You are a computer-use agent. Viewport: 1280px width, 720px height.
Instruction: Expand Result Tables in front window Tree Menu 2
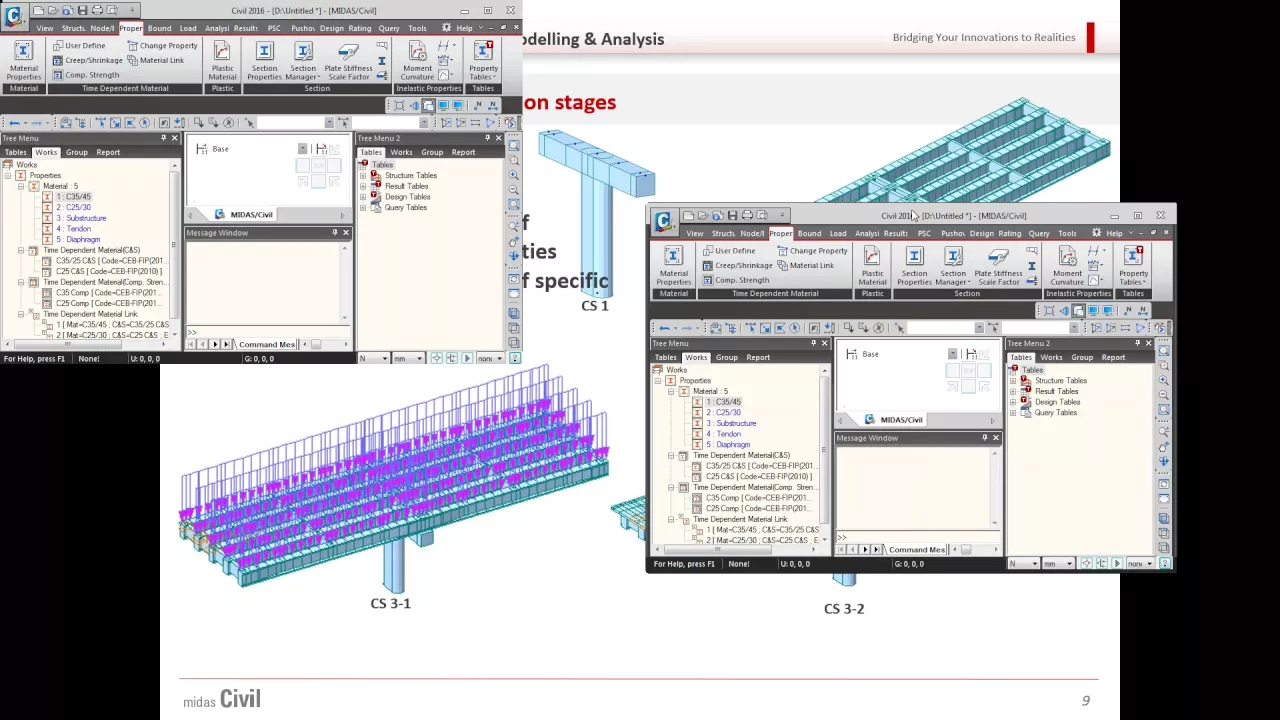coord(1013,392)
